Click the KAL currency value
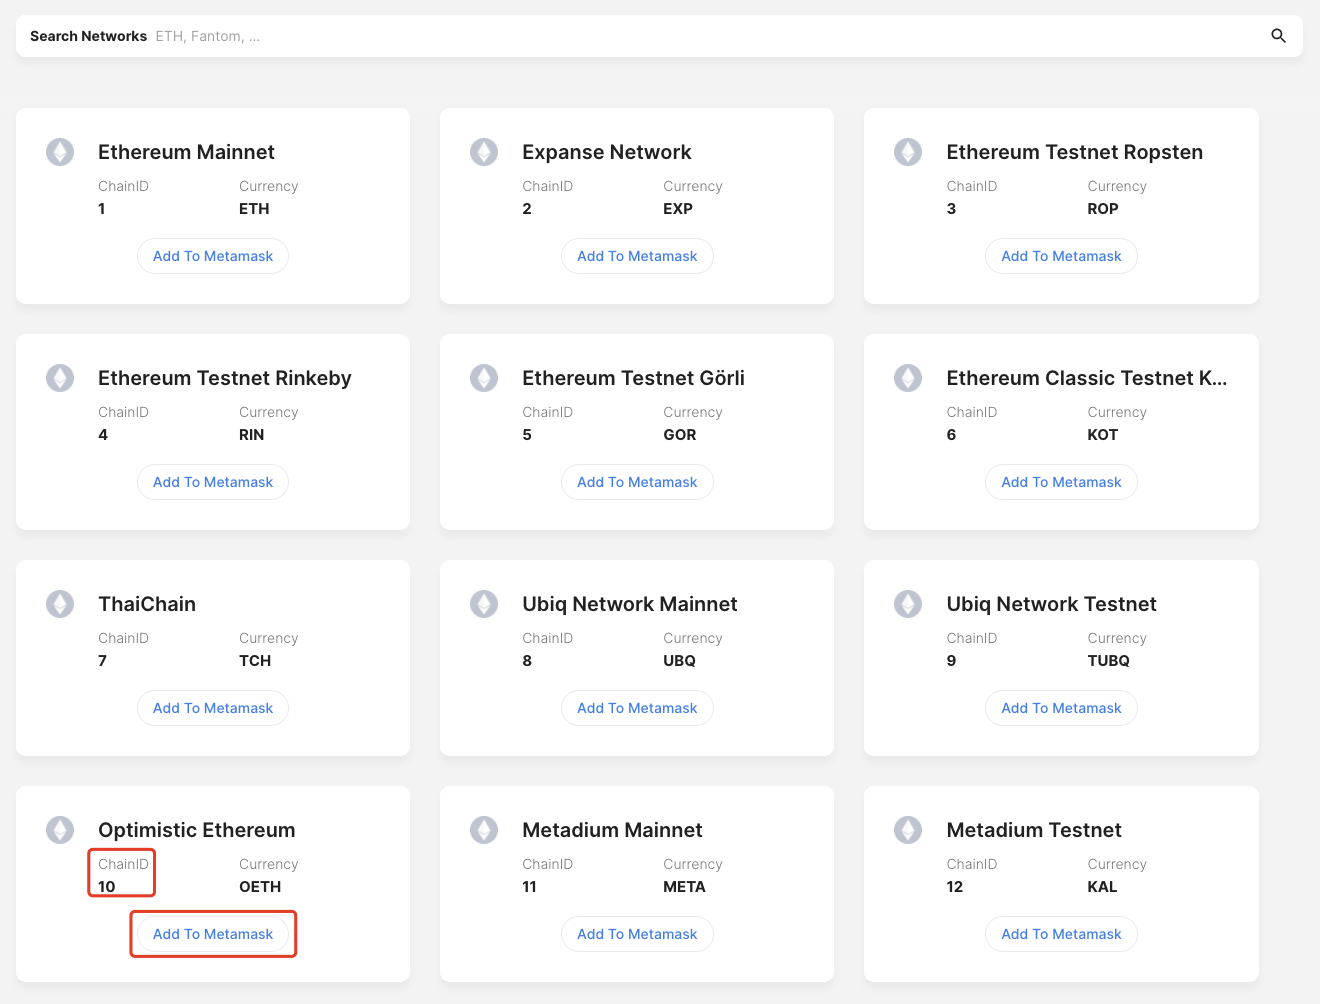The width and height of the screenshot is (1320, 1004). [x=1102, y=887]
